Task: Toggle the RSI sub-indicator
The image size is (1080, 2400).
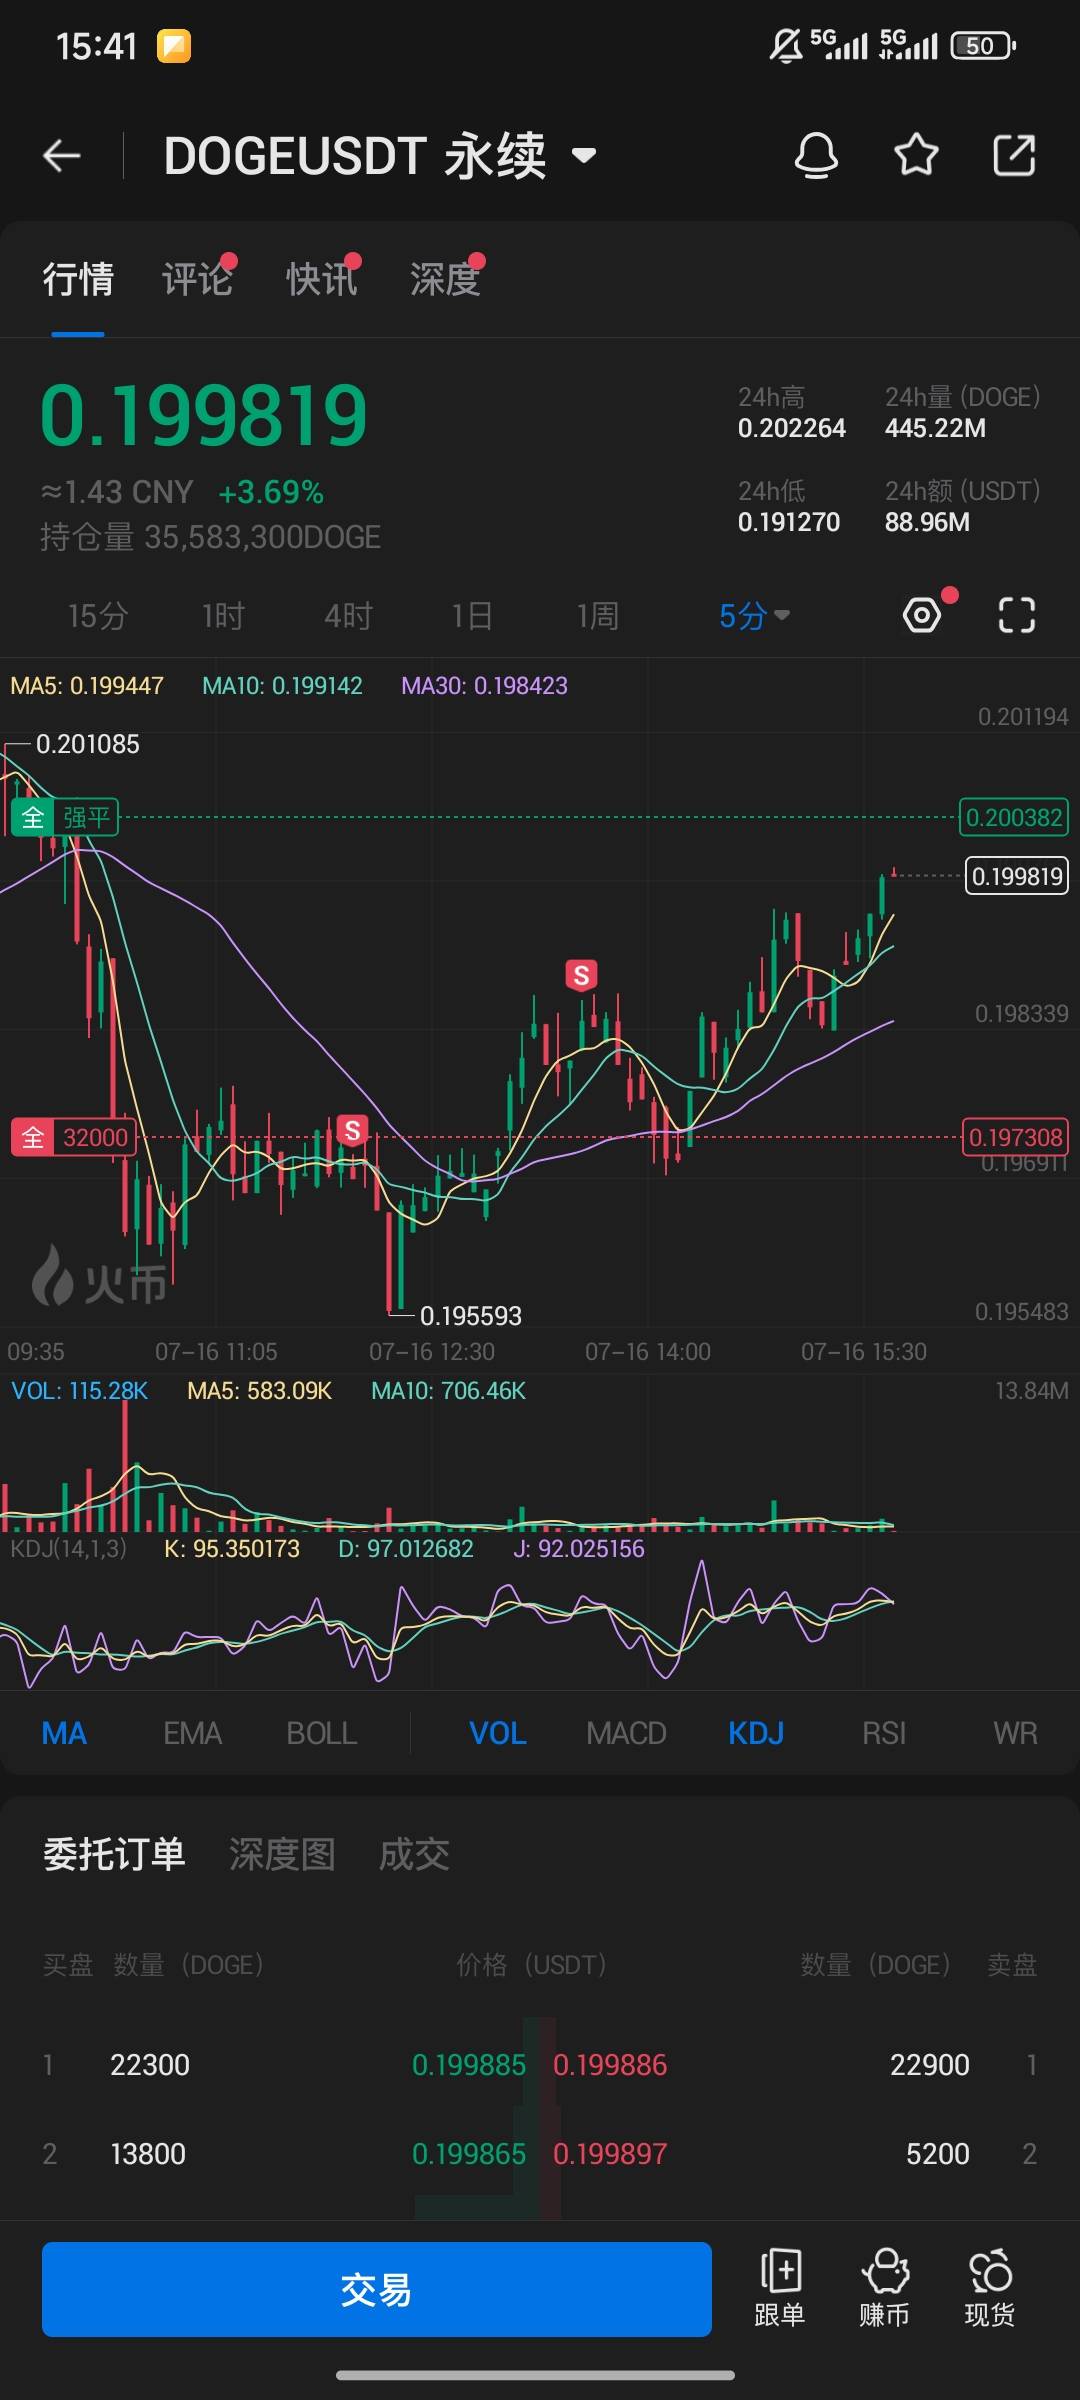Action: (884, 1733)
